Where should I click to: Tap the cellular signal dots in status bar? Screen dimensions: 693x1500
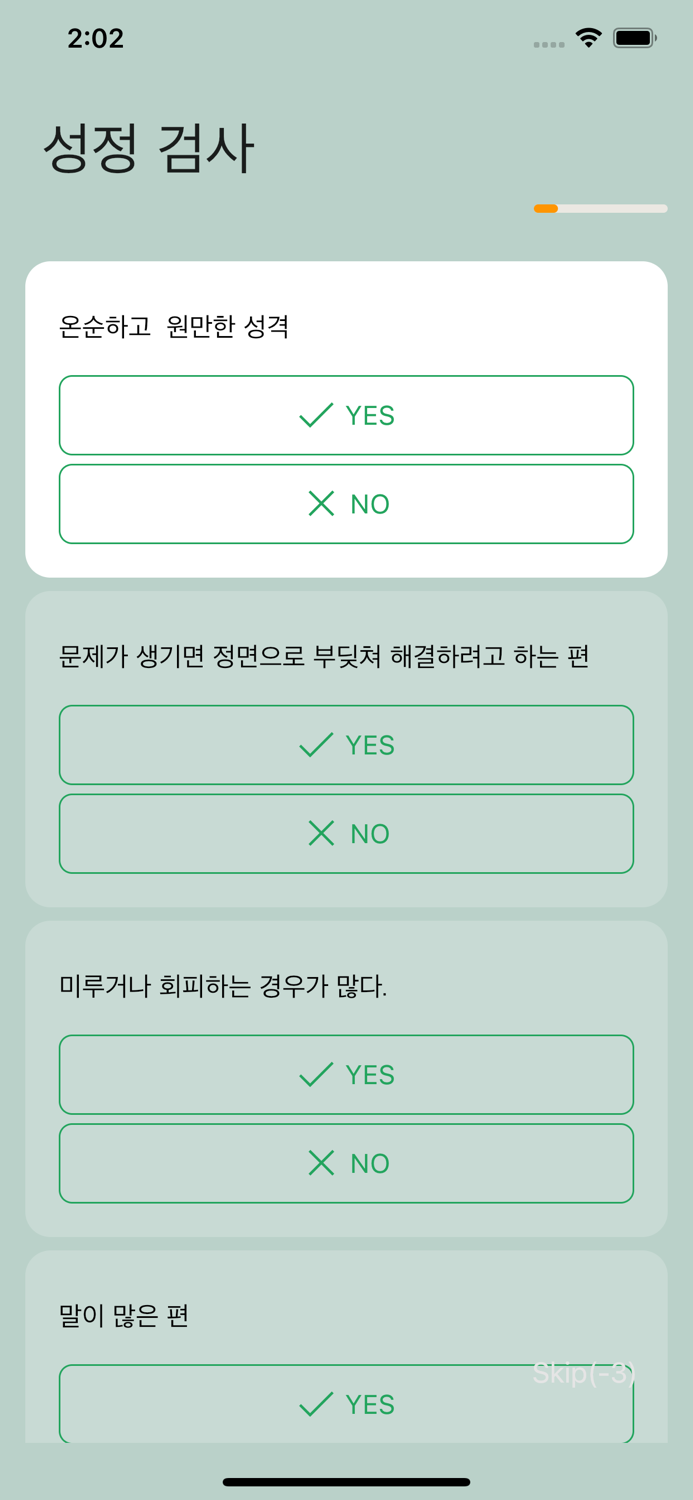point(548,43)
